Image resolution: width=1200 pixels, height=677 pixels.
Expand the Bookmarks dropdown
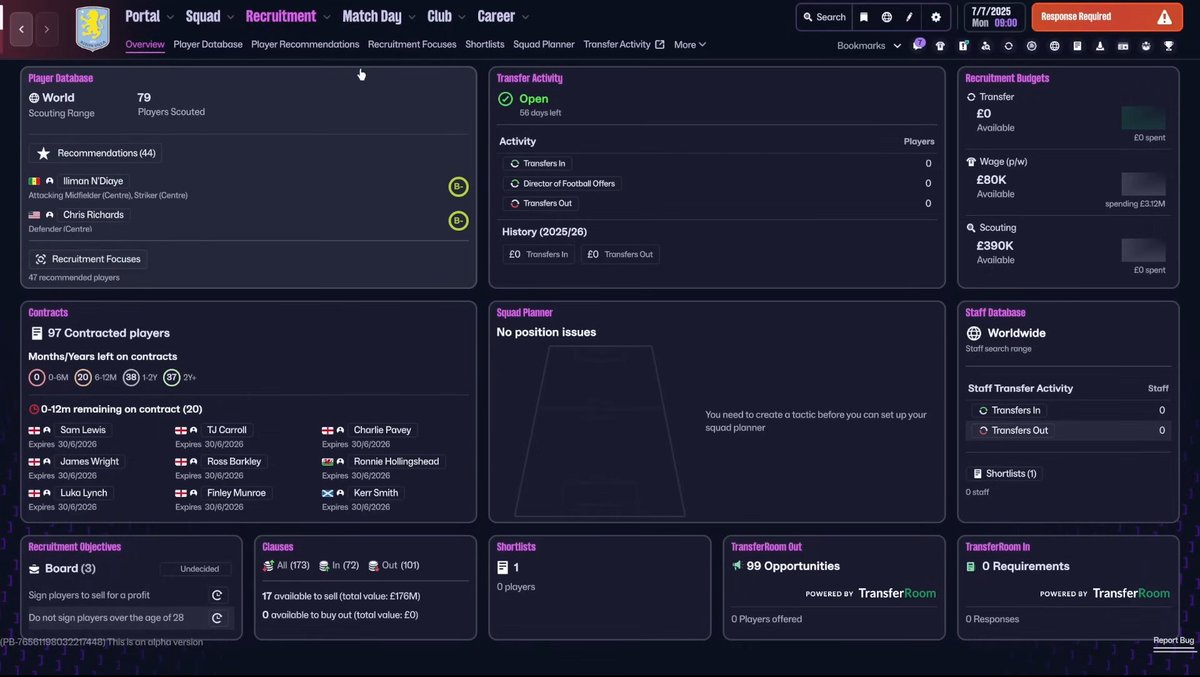pyautogui.click(x=868, y=46)
